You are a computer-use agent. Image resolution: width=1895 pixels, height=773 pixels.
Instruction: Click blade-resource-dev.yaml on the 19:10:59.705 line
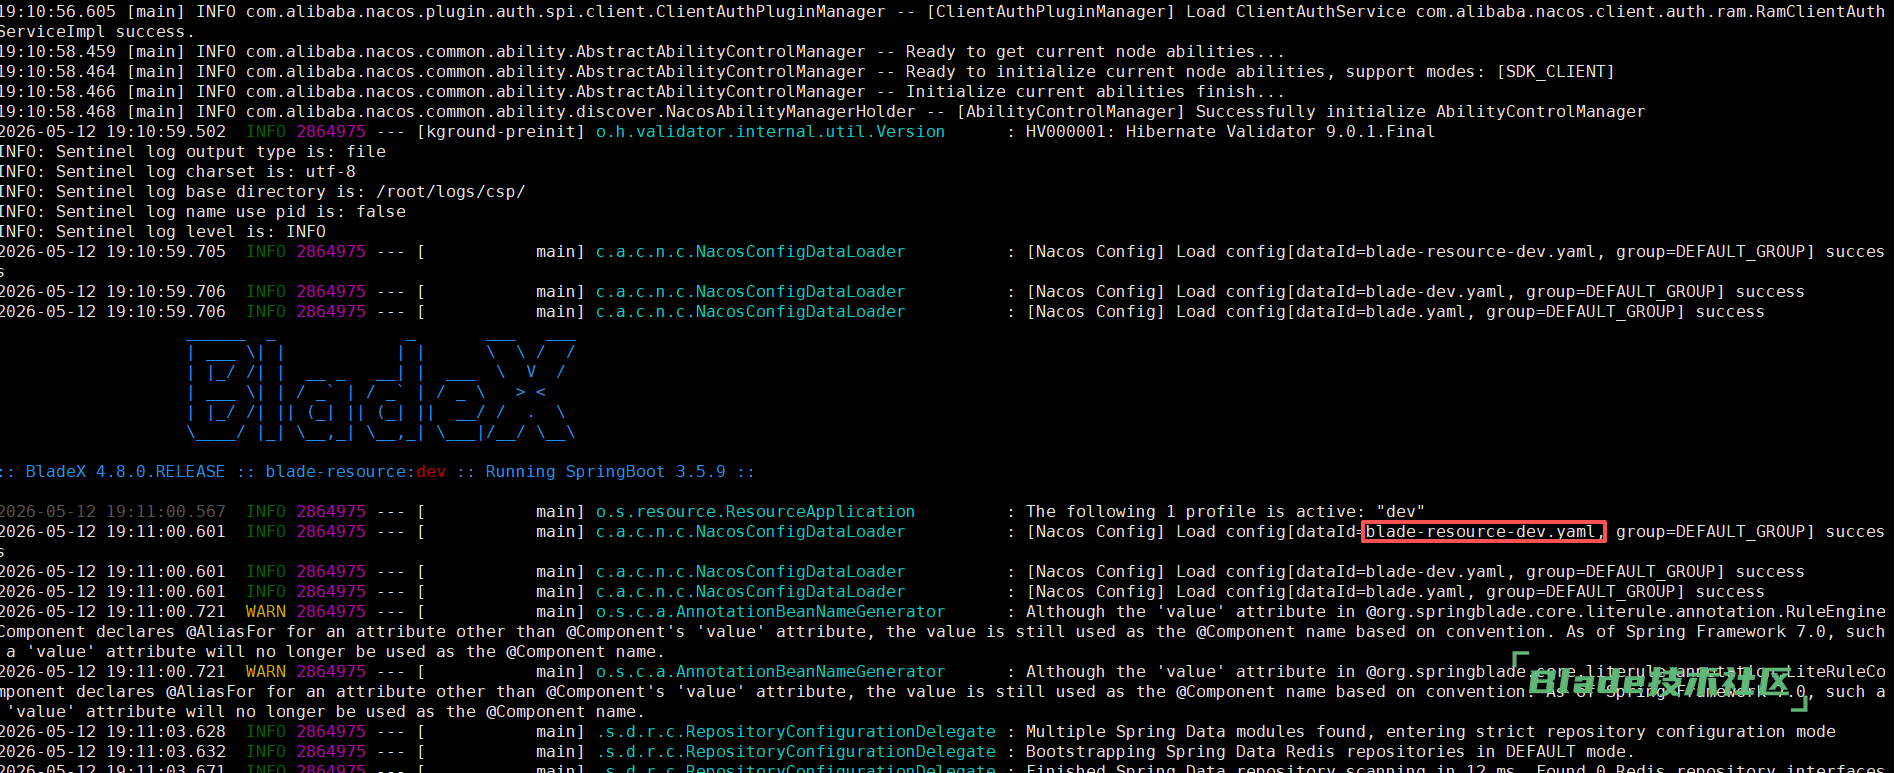pyautogui.click(x=1480, y=252)
